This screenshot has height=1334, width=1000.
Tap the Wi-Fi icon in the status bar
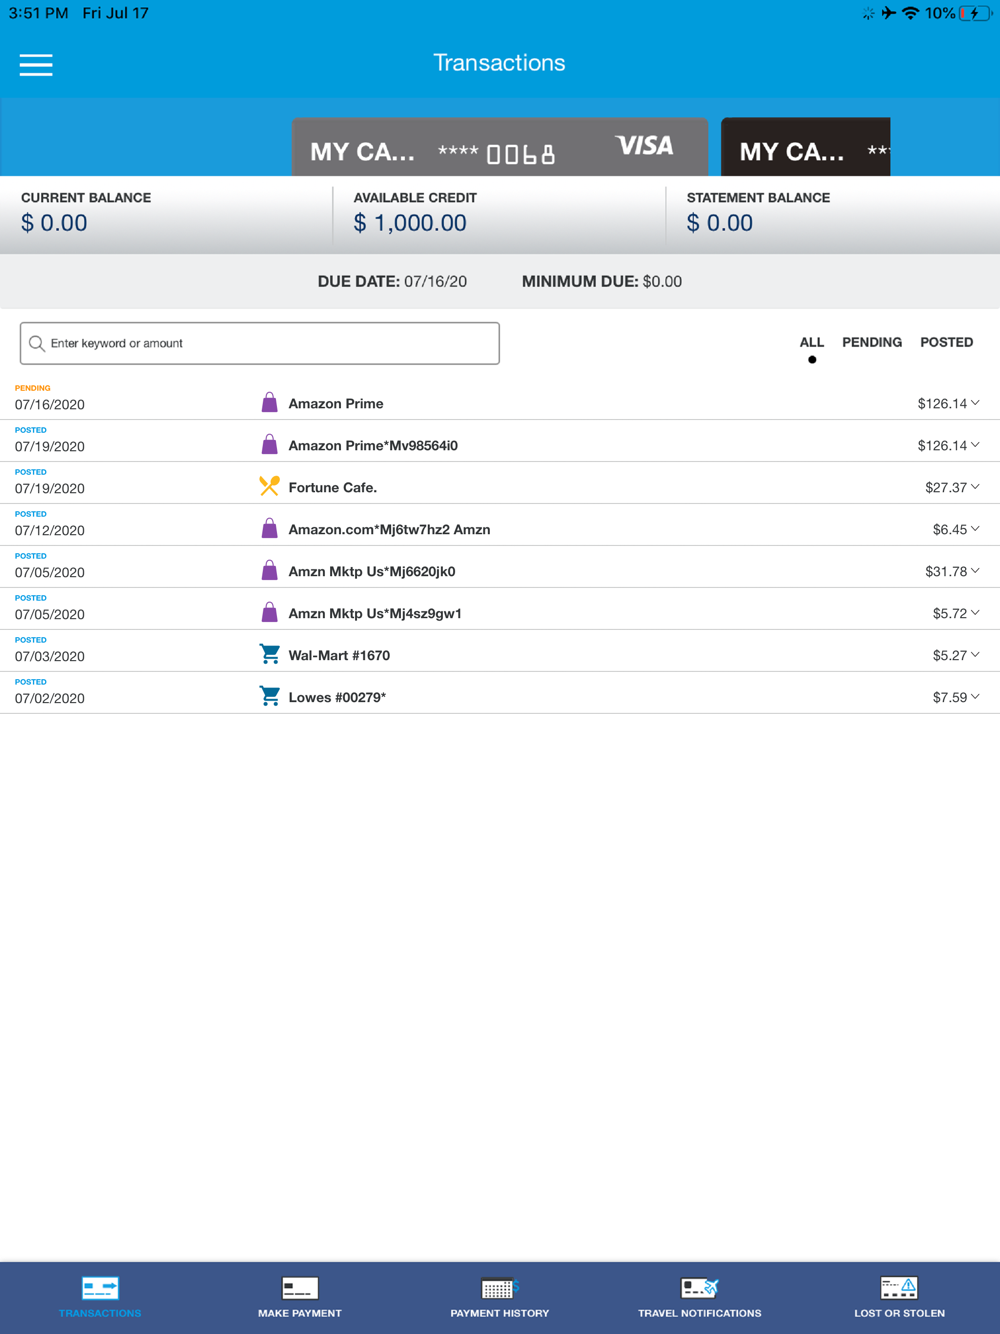[910, 14]
